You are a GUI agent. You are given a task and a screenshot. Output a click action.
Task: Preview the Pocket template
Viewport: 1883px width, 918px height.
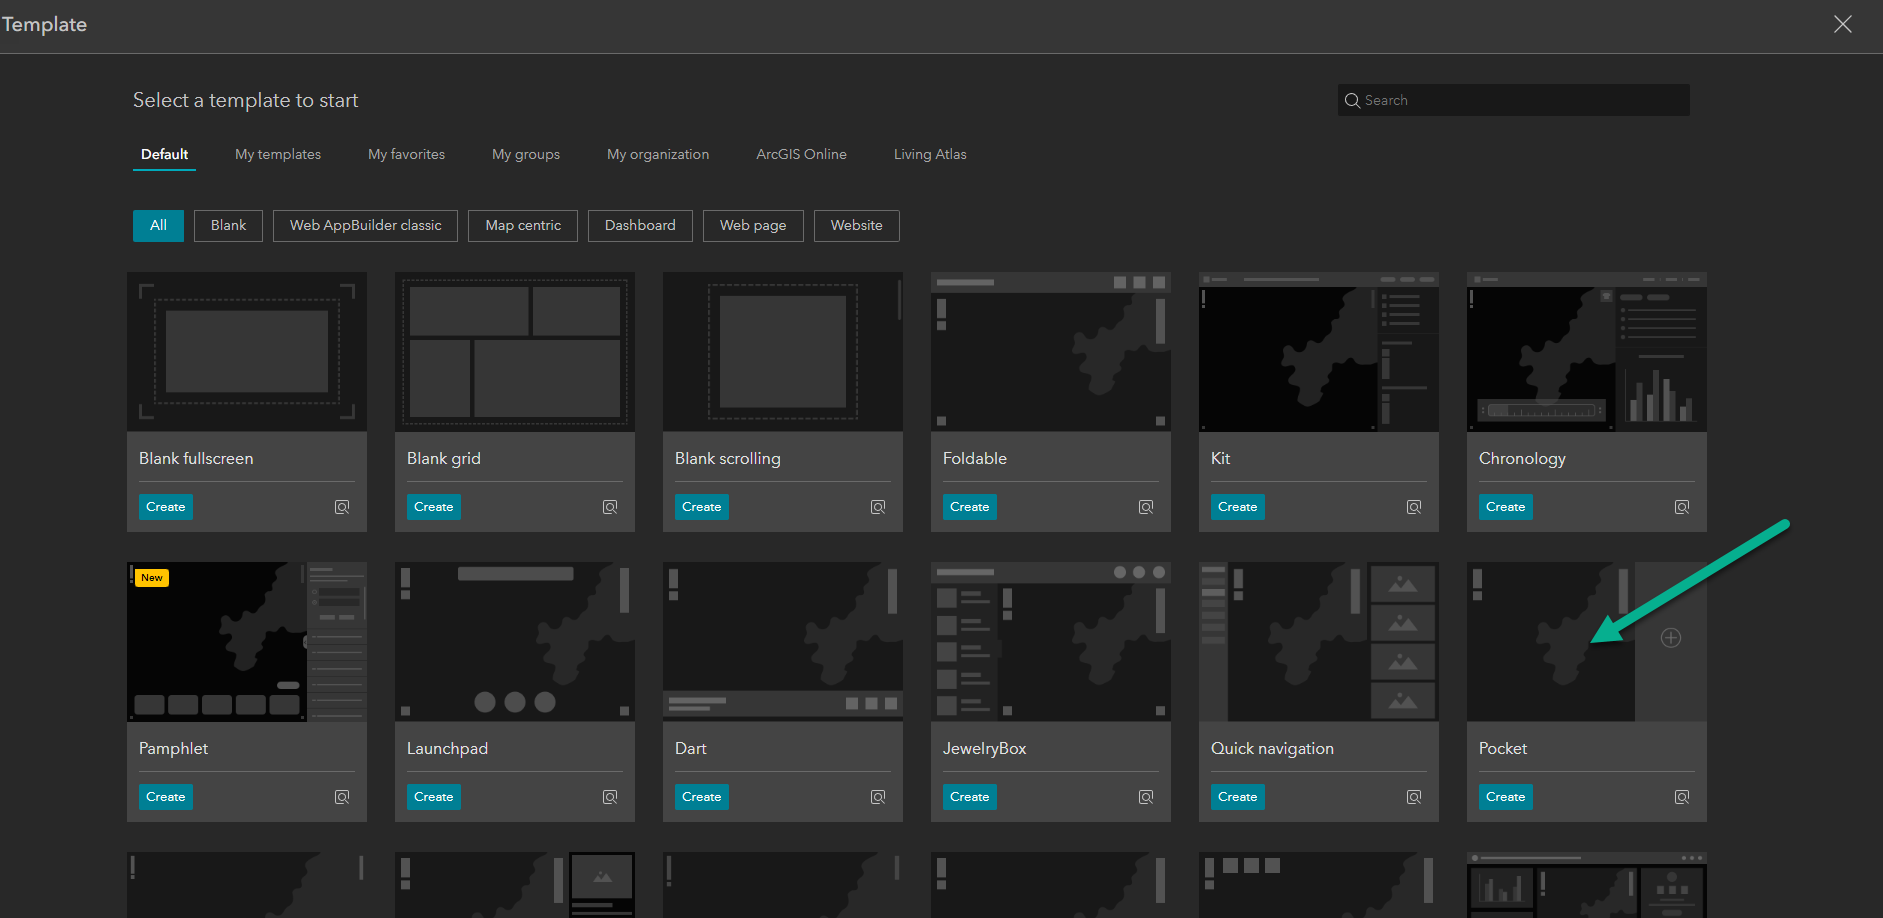[x=1681, y=797]
